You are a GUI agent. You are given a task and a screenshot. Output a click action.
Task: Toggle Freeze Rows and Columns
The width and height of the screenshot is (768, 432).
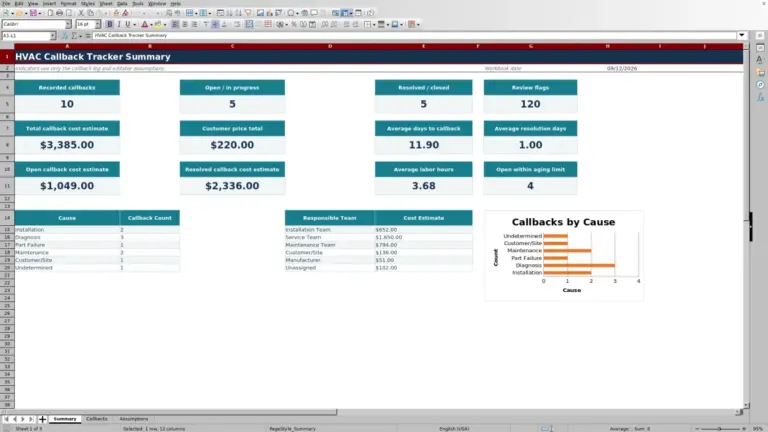[x=345, y=13]
